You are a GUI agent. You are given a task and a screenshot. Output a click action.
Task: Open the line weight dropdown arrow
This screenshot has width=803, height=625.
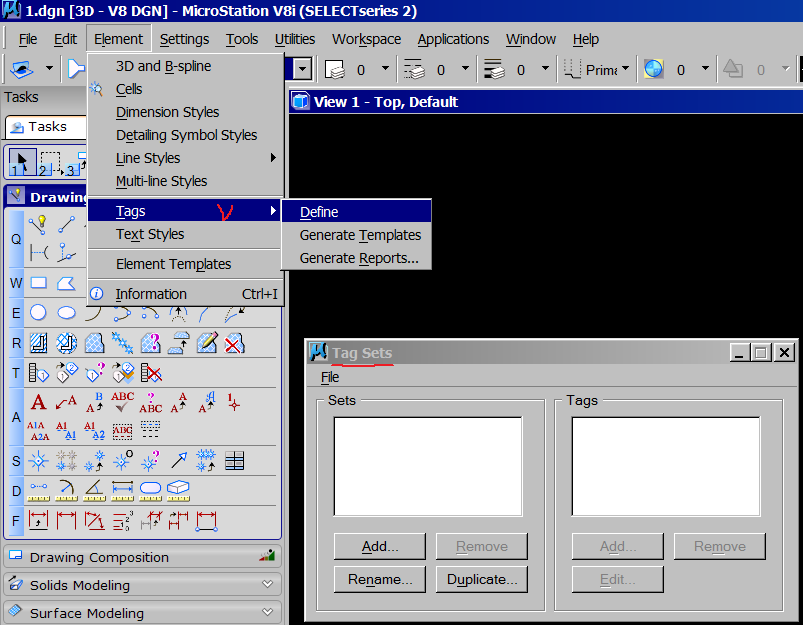coord(545,68)
